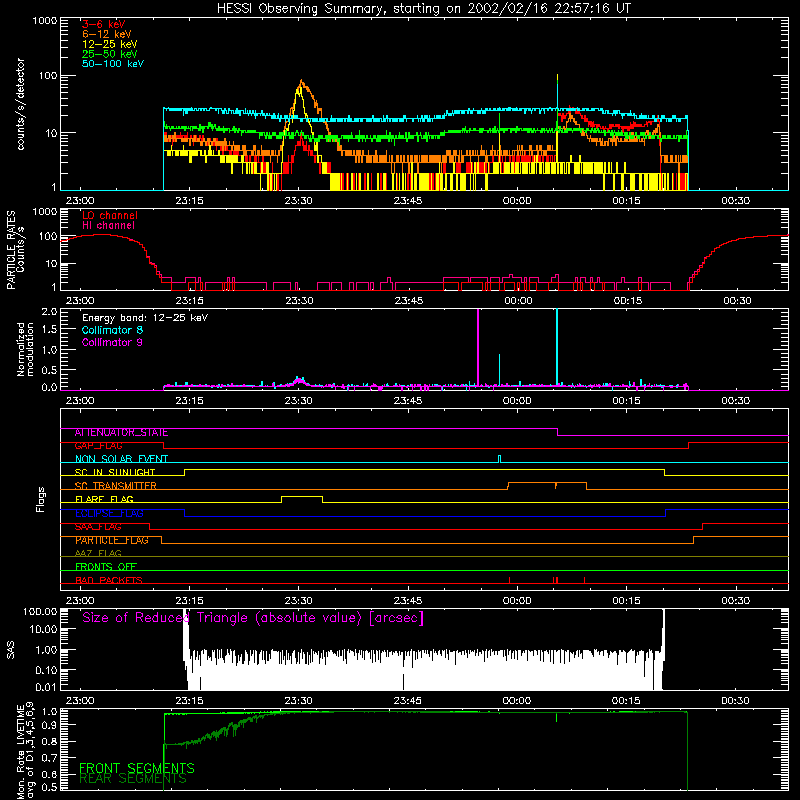
Task: Click the Flags panel y-axis label
Action: coord(41,499)
